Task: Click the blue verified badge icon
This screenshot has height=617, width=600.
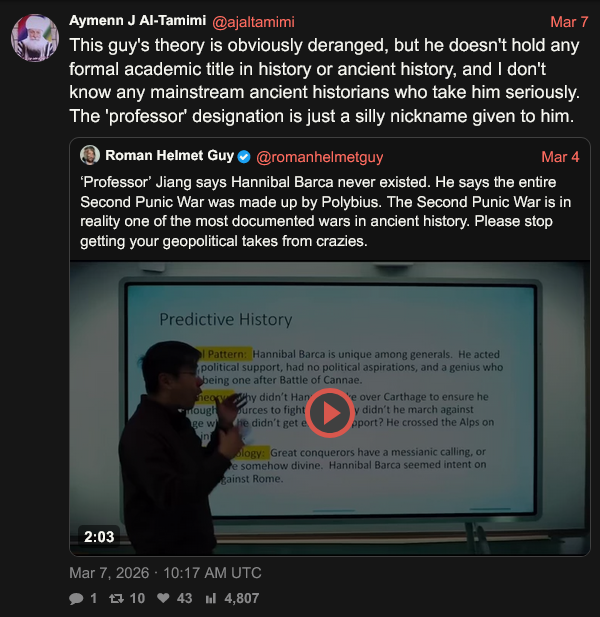Action: tap(244, 157)
